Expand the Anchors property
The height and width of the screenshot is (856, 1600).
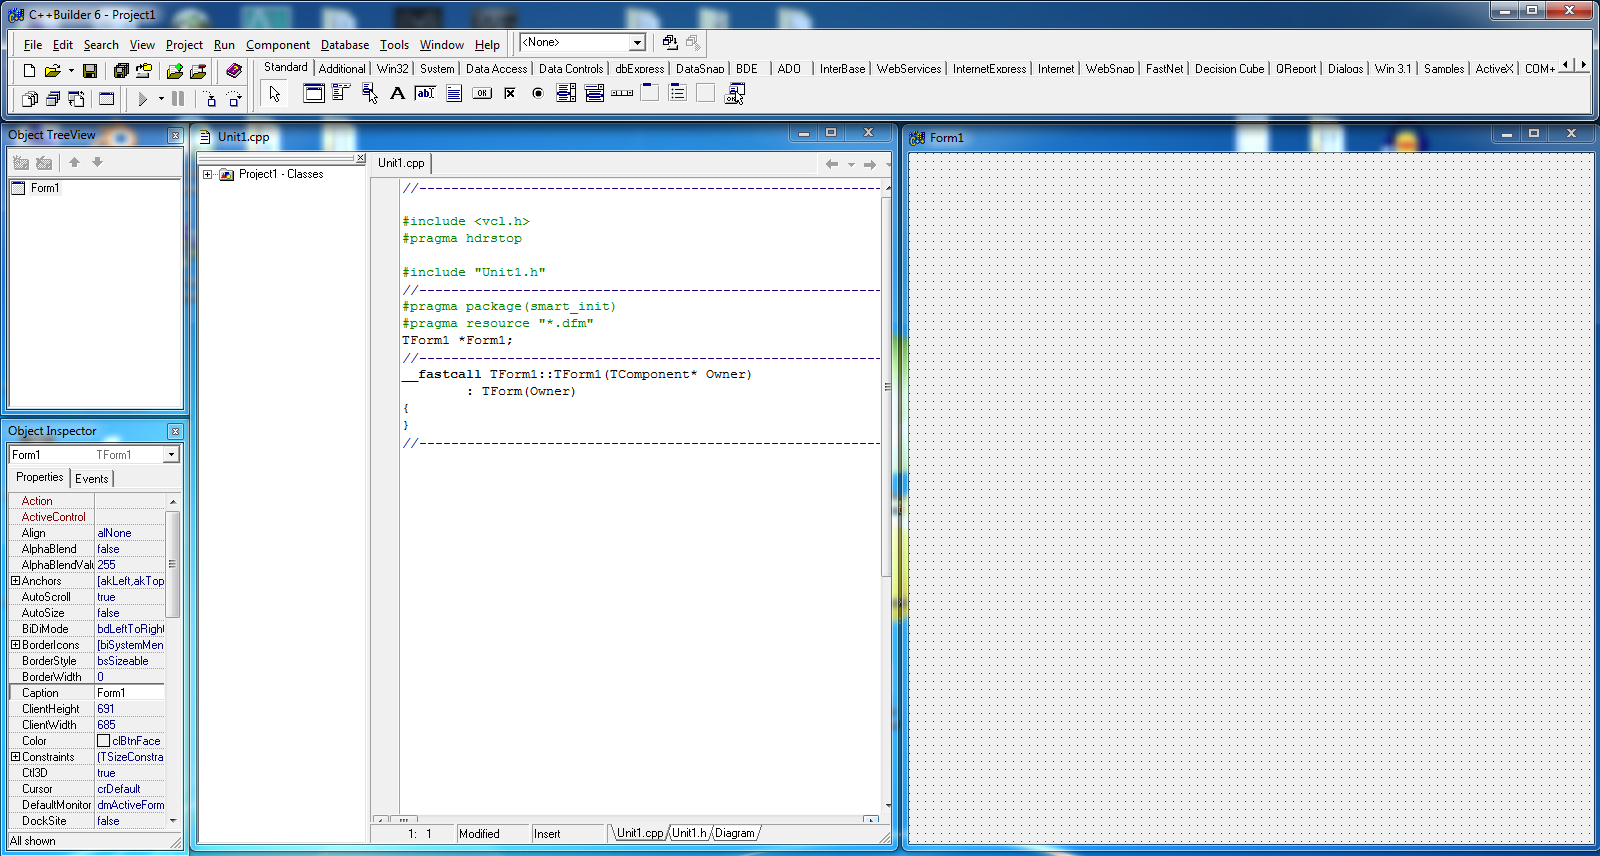(15, 581)
